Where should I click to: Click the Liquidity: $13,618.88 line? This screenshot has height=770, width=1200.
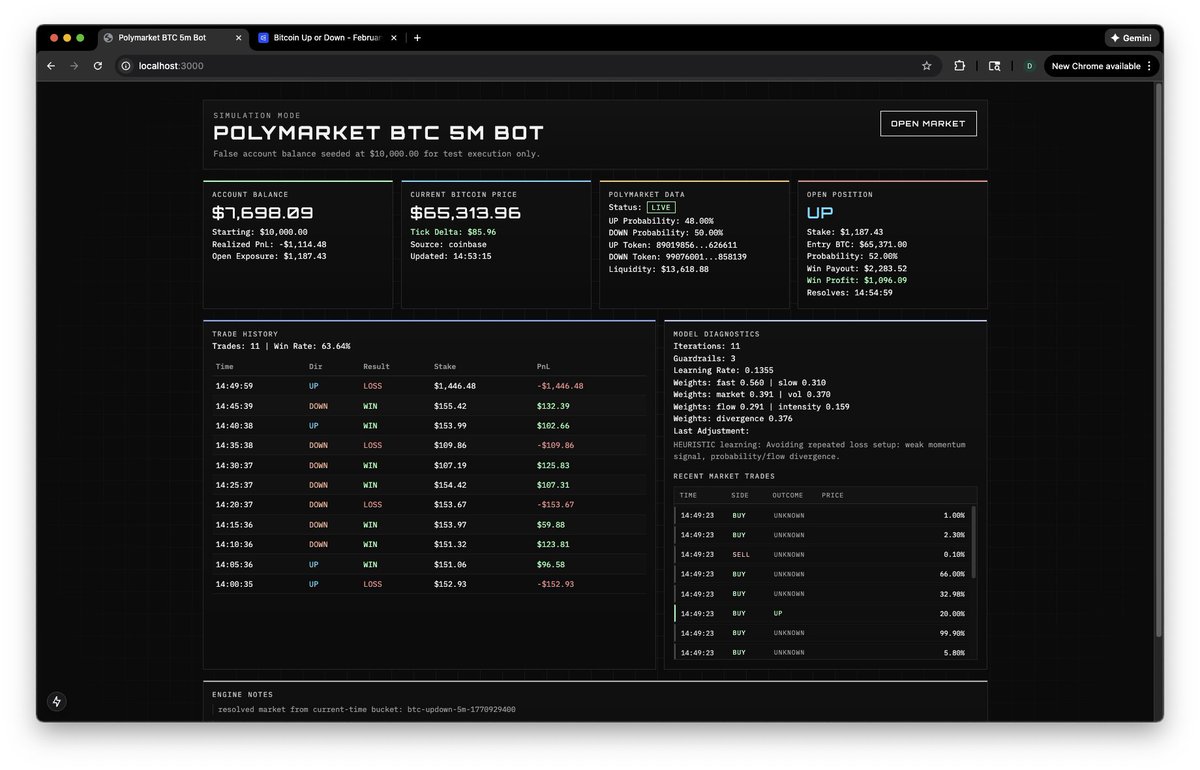(x=659, y=269)
